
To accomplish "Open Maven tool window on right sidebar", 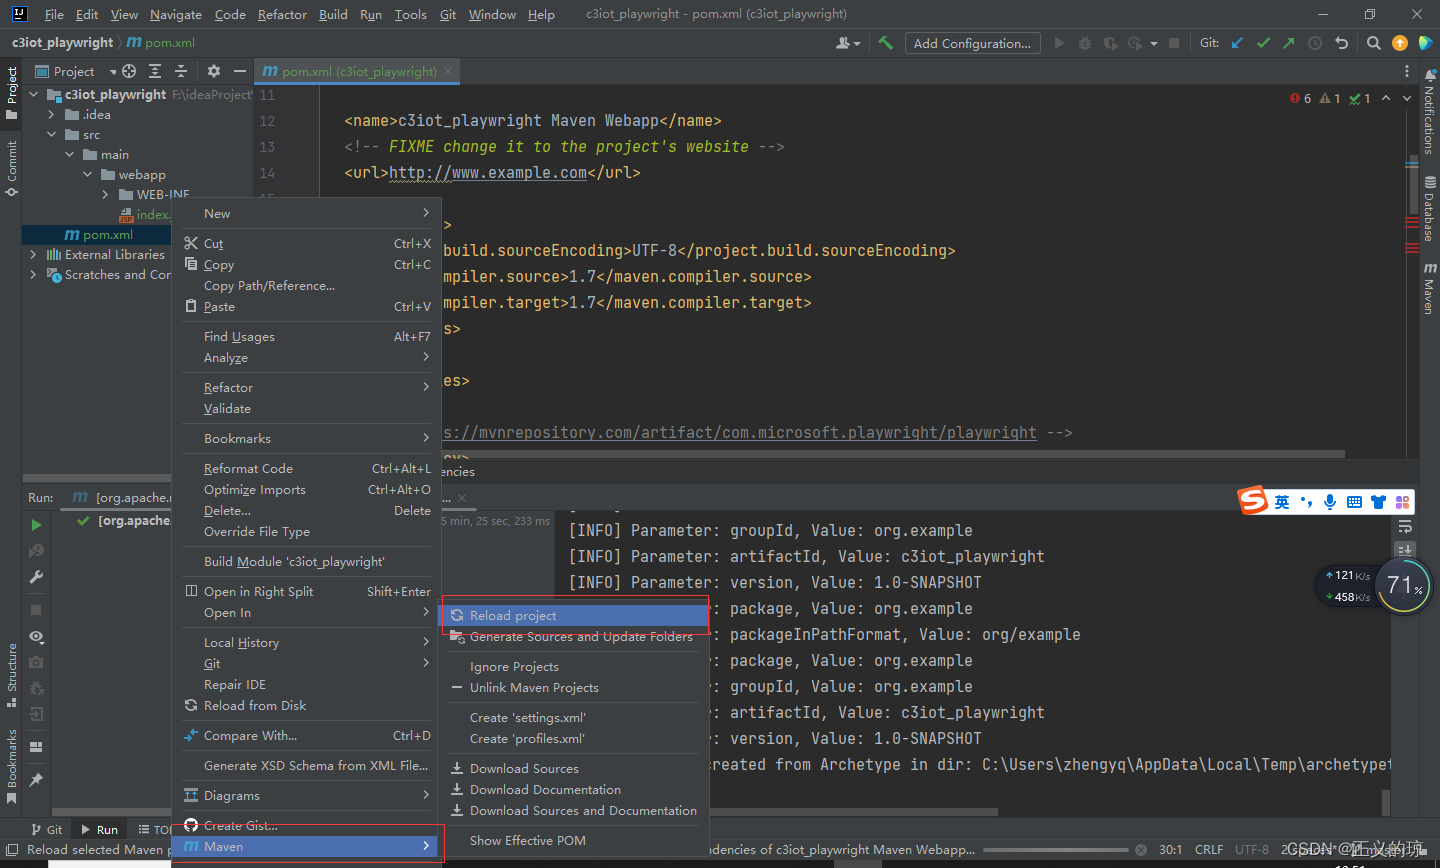I will click(x=1429, y=289).
